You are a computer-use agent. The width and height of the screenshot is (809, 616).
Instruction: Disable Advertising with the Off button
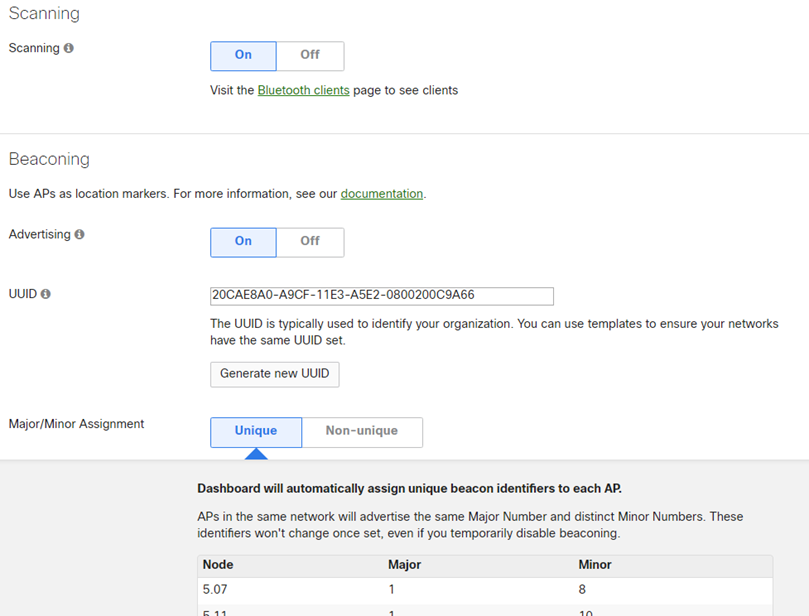310,241
